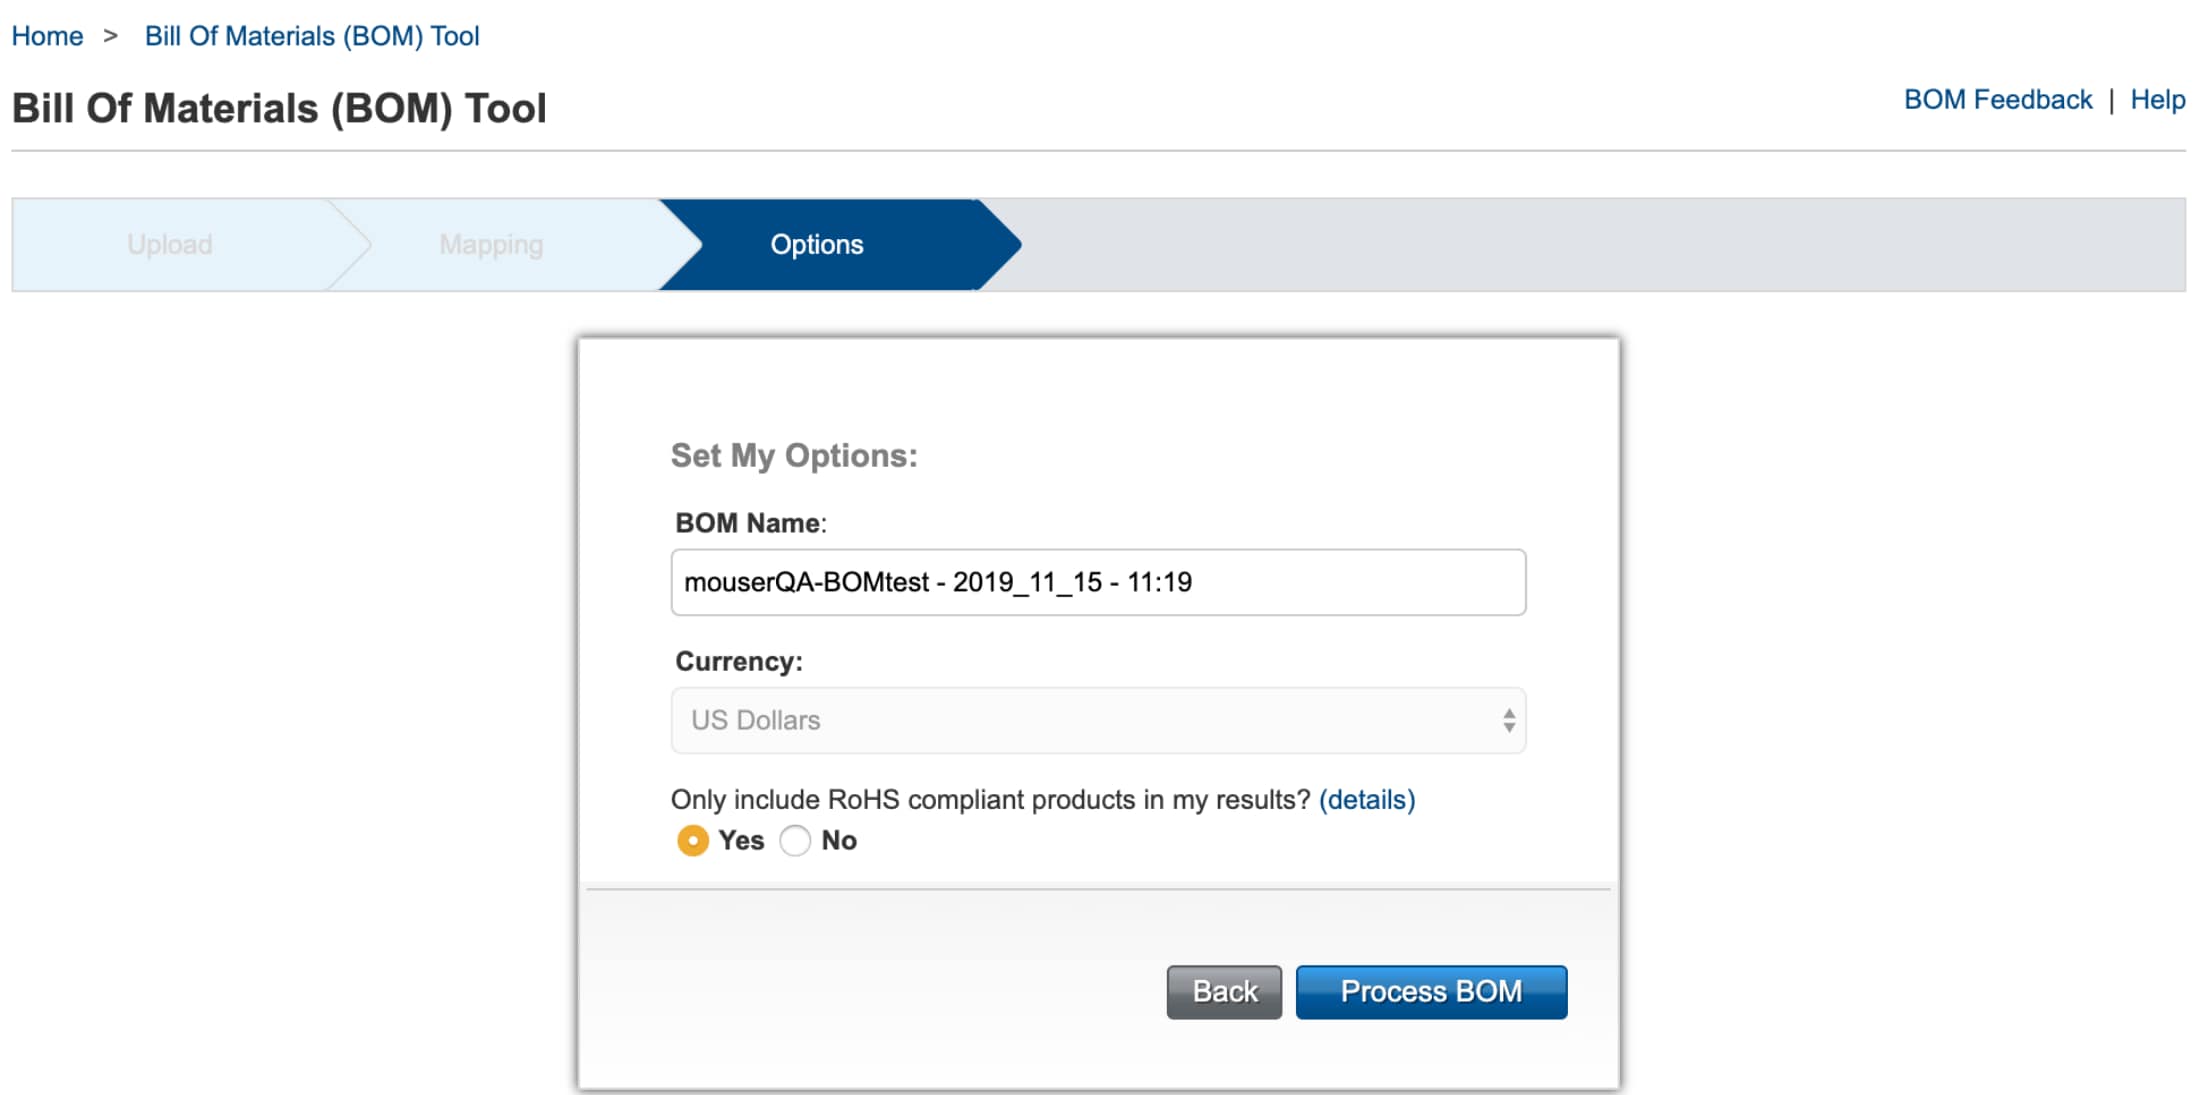The width and height of the screenshot is (2200, 1095).
Task: Go to the Mapping step
Action: (491, 245)
